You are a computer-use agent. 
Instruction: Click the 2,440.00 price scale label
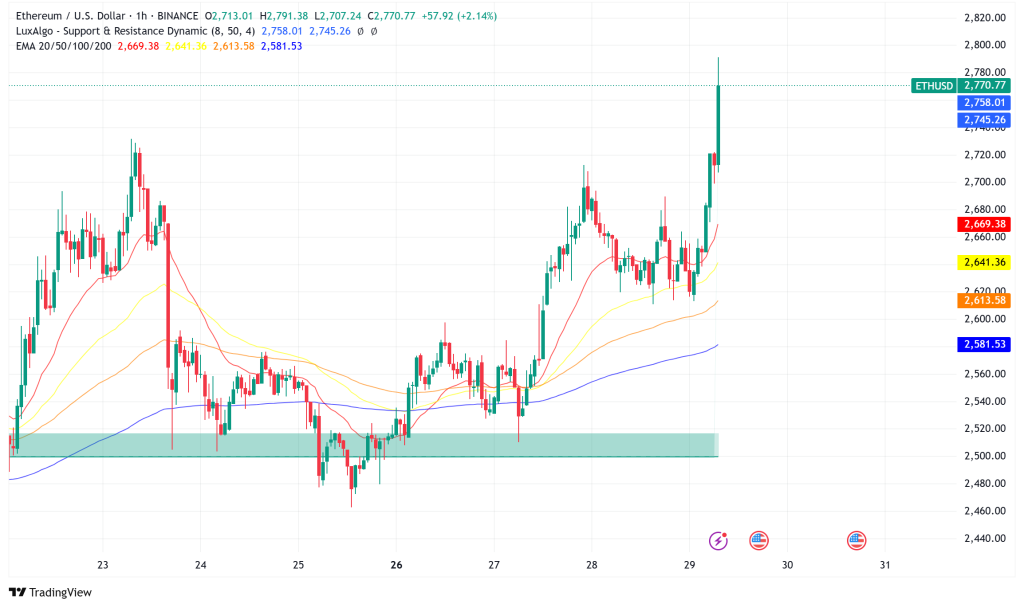click(985, 538)
